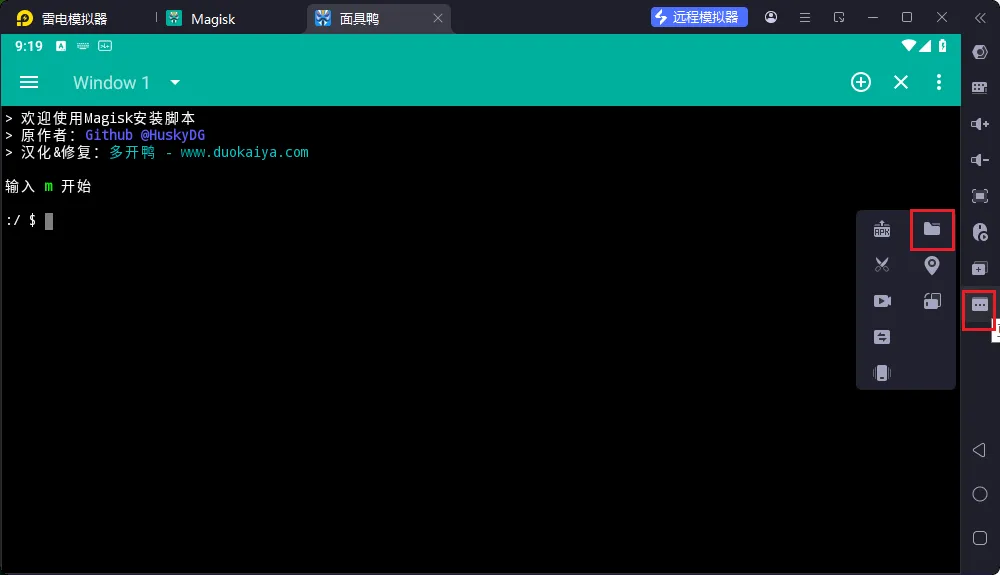Image resolution: width=1000 pixels, height=575 pixels.
Task: Click the APK install icon
Action: 881,229
